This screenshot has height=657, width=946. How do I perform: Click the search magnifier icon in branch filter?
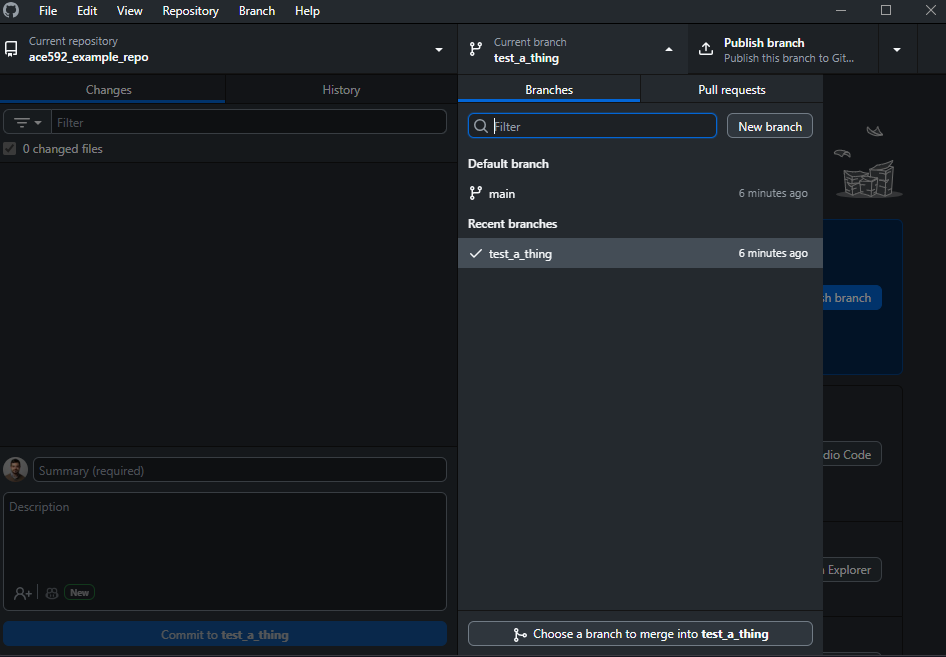coord(481,126)
